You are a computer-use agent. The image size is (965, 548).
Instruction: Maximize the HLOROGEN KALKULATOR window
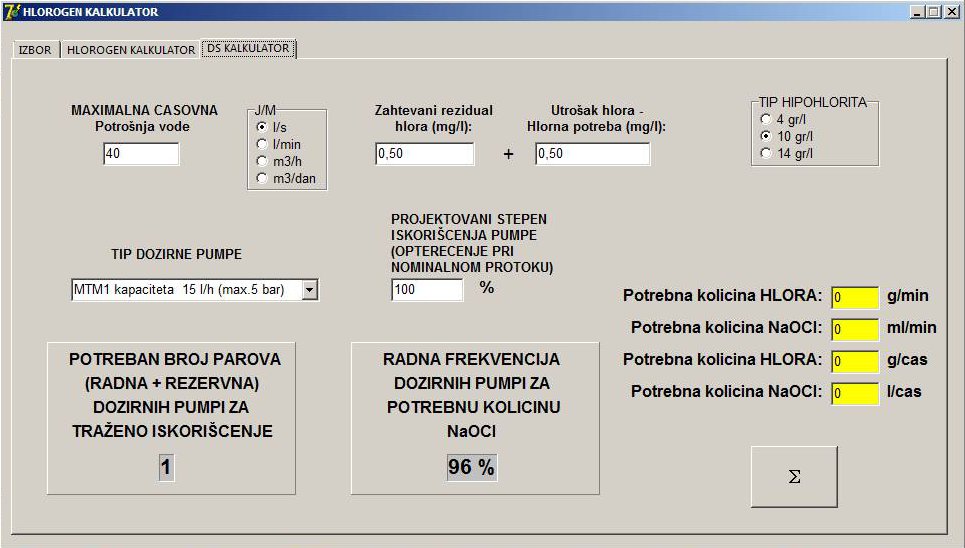point(934,11)
